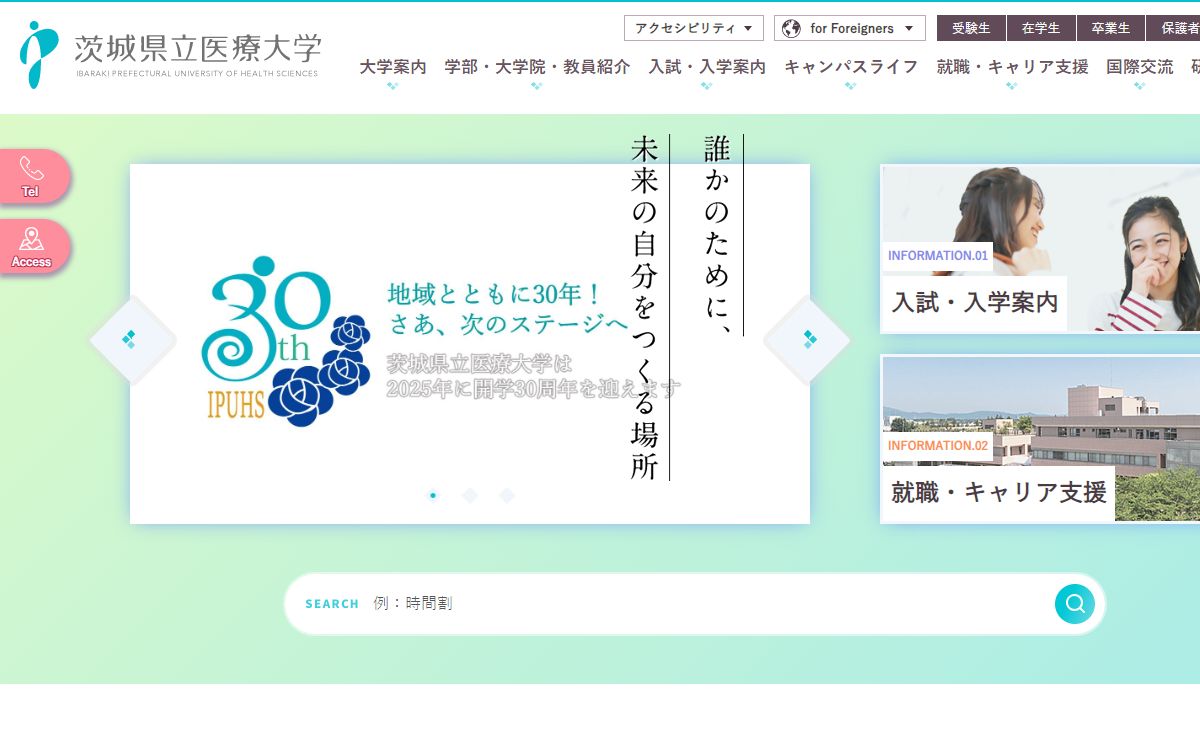
Task: Select the 受験生 tab
Action: pos(971,28)
